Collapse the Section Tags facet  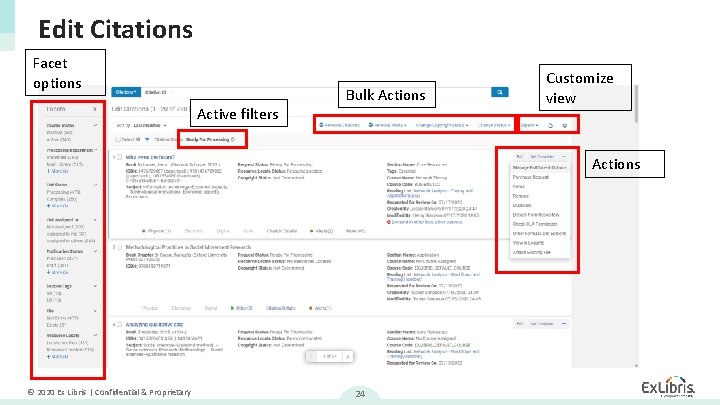96,286
